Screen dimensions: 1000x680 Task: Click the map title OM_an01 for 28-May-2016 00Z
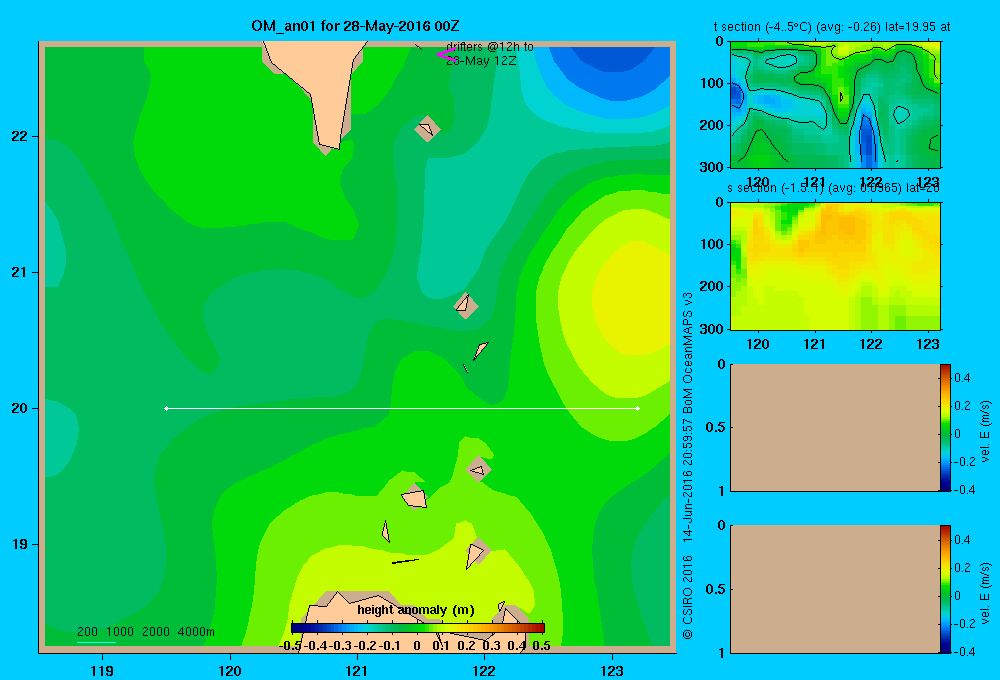[x=355, y=26]
